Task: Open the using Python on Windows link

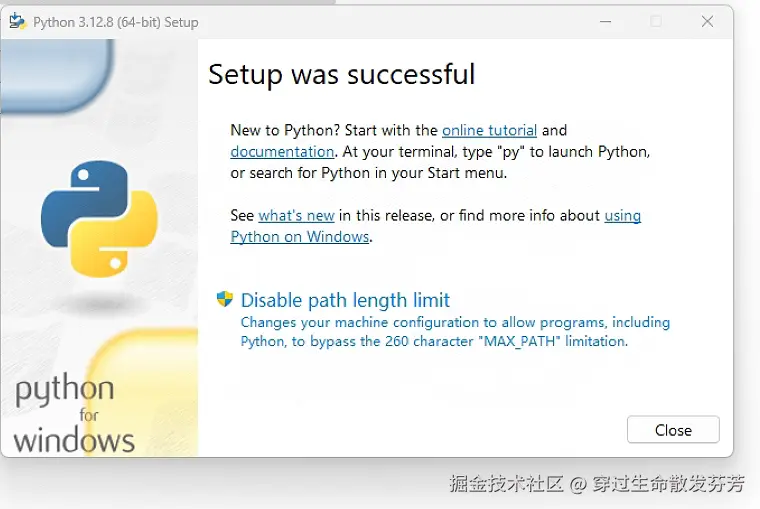Action: click(x=300, y=237)
